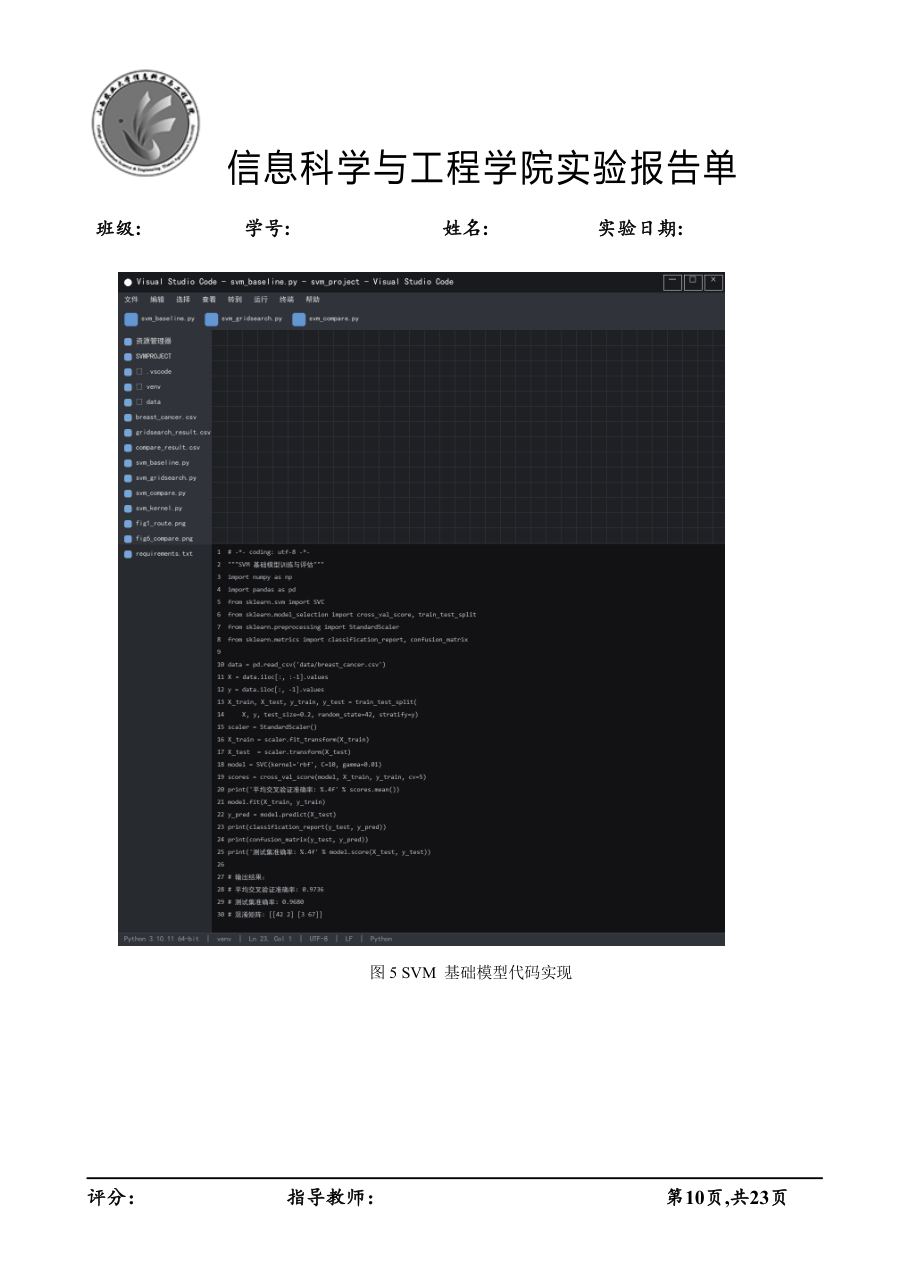Open the 终端 menu

pyautogui.click(x=287, y=299)
